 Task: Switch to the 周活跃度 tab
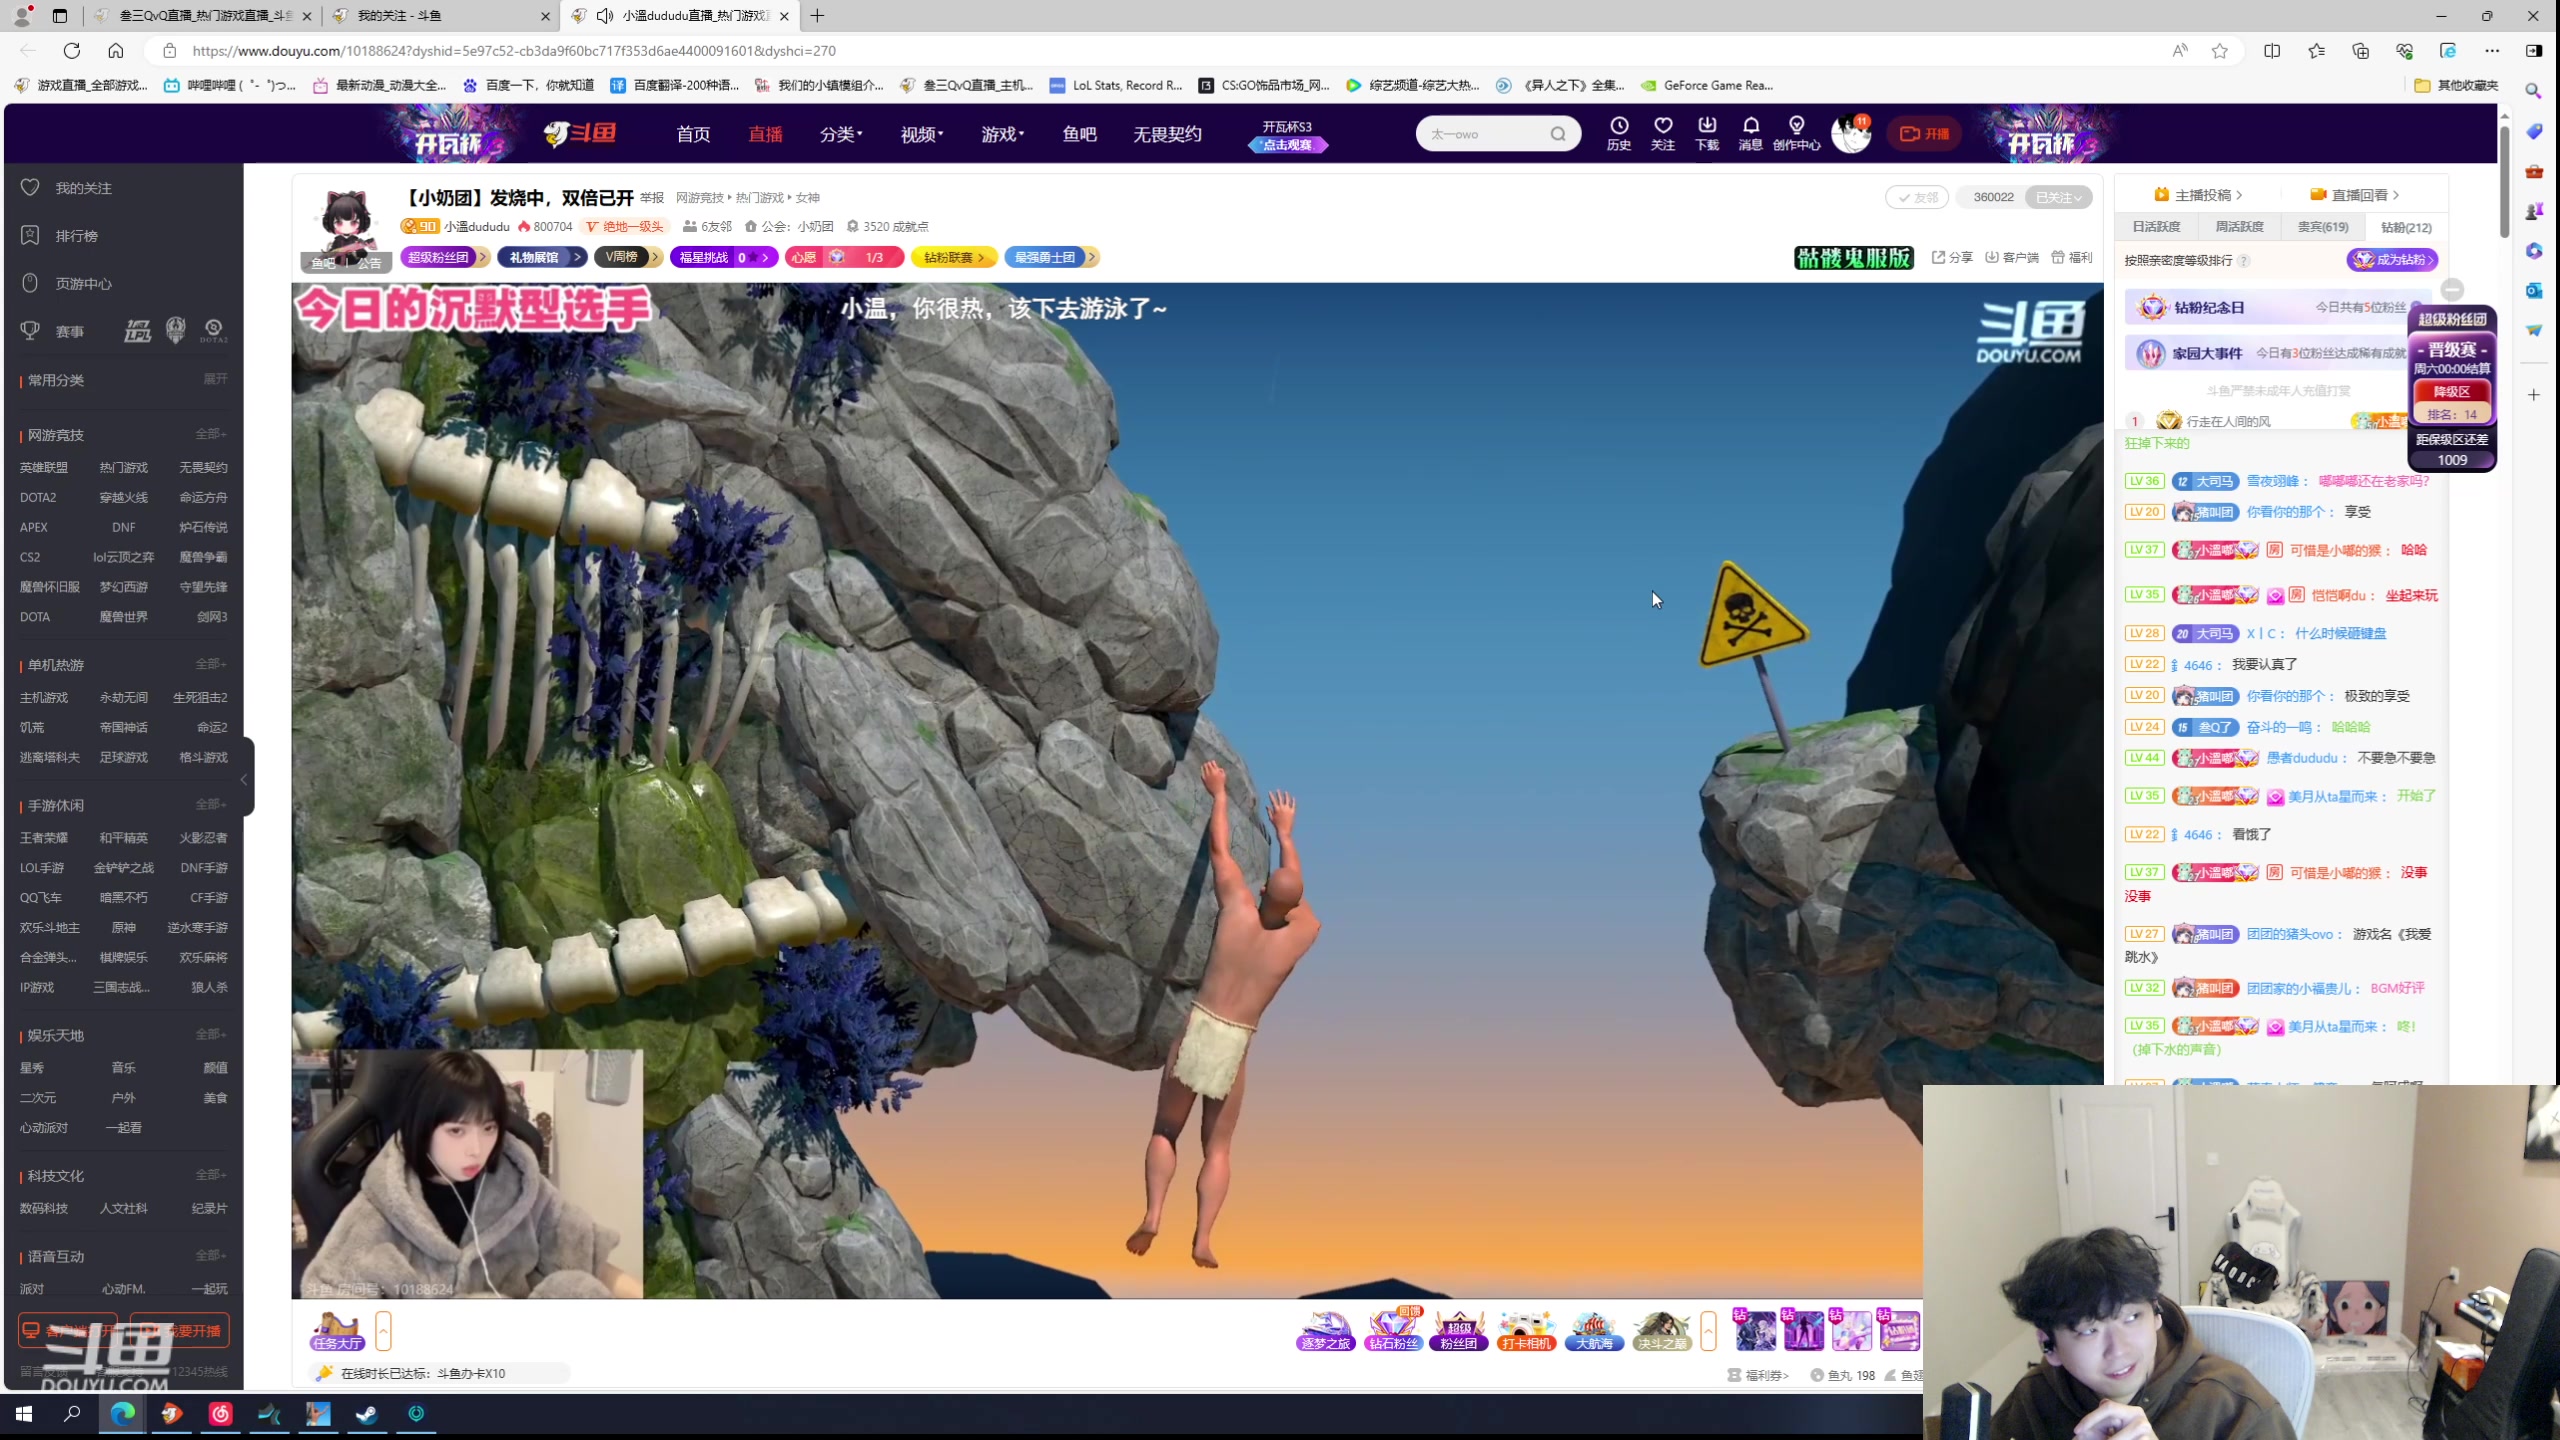pyautogui.click(x=2239, y=227)
